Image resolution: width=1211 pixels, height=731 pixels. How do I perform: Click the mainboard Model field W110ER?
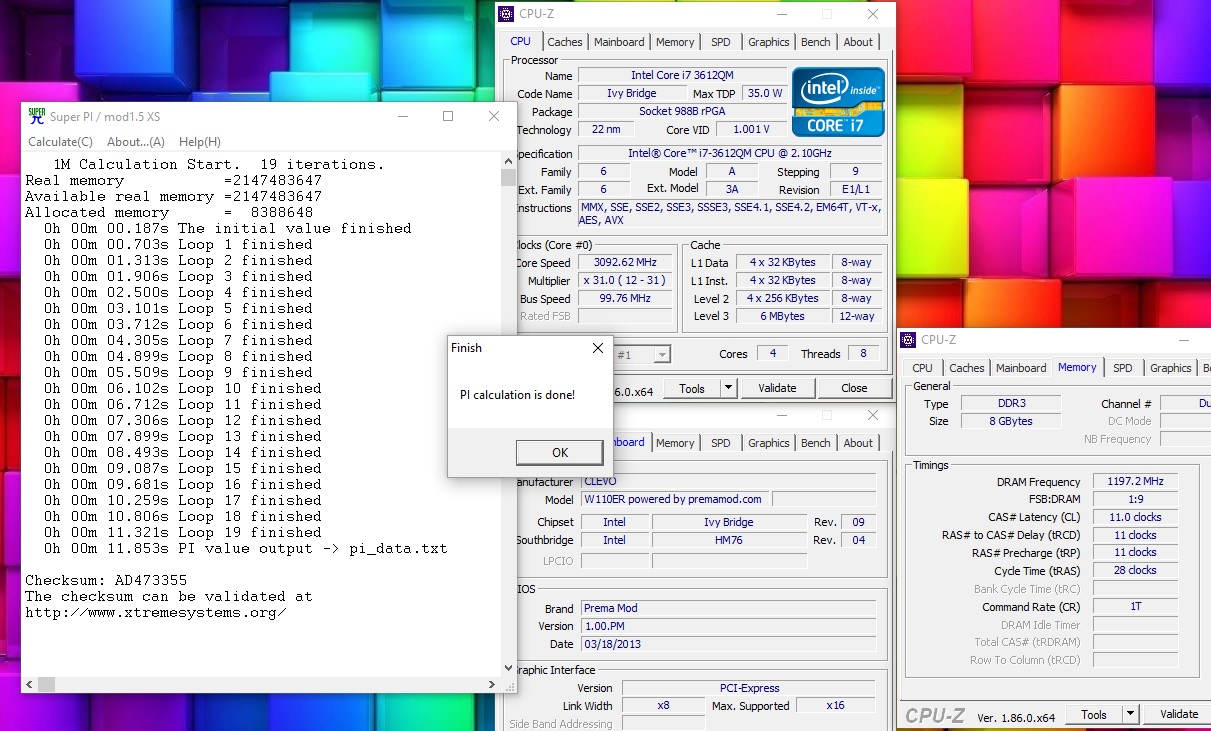(x=675, y=499)
